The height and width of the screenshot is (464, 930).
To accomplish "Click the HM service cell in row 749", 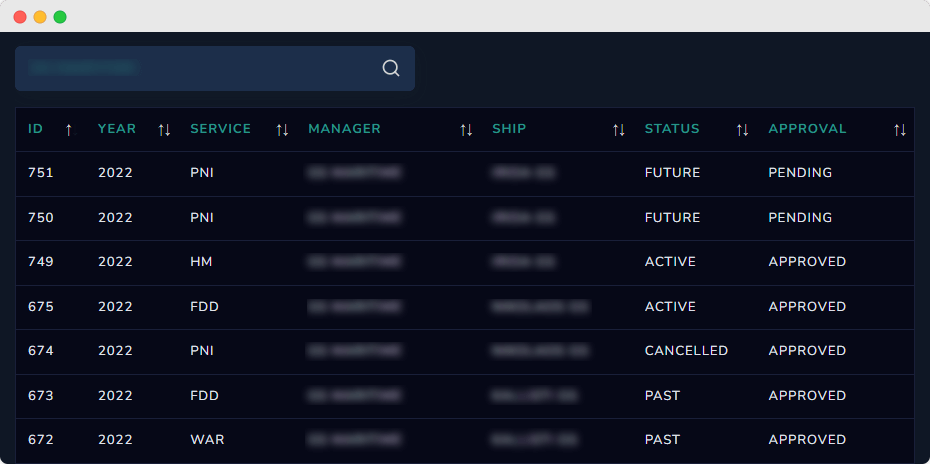I will pyautogui.click(x=201, y=262).
